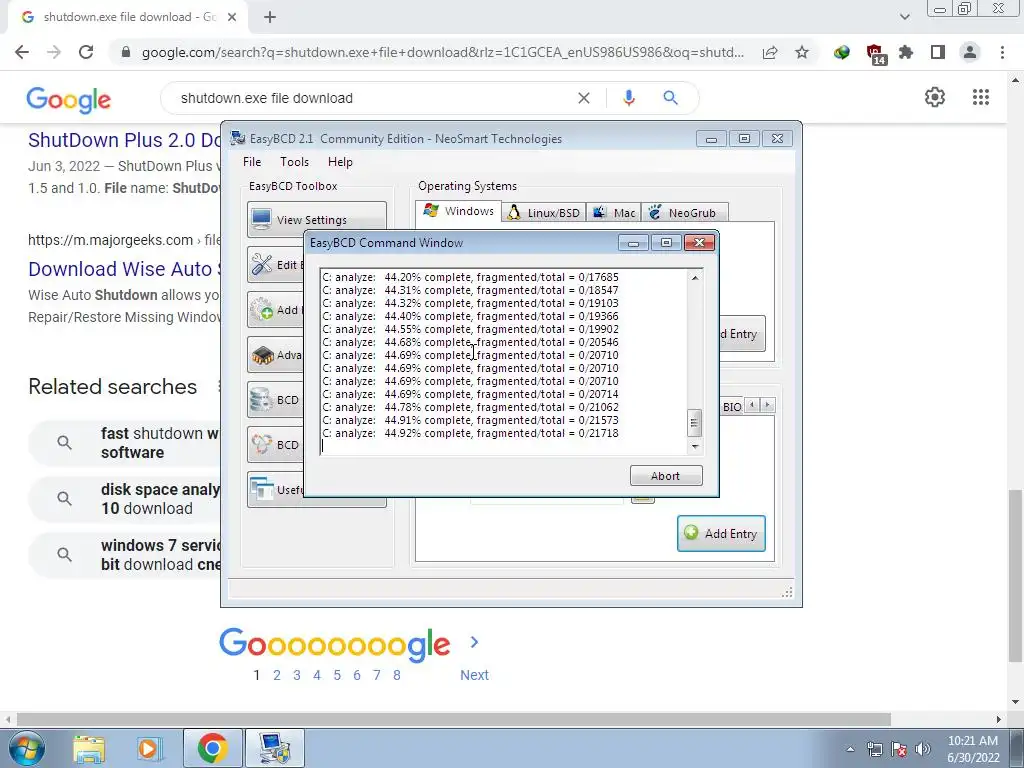Click the 'windows 7 servic' related search
The width and height of the screenshot is (1024, 768).
[124, 555]
